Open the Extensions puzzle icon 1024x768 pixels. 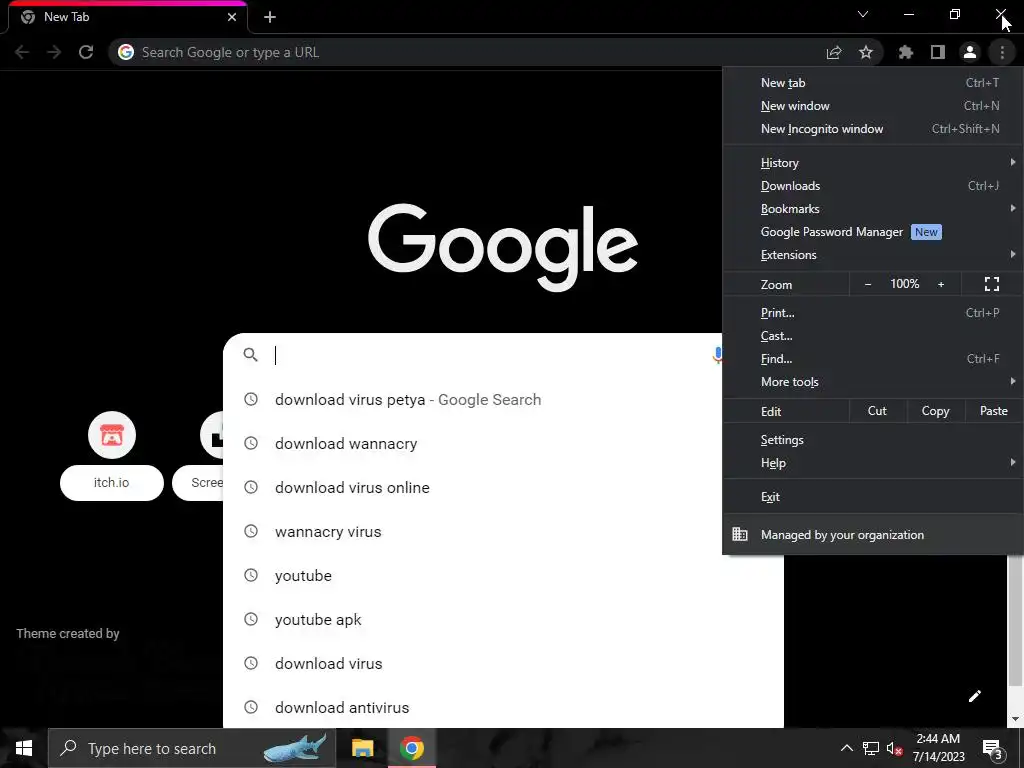coord(906,52)
